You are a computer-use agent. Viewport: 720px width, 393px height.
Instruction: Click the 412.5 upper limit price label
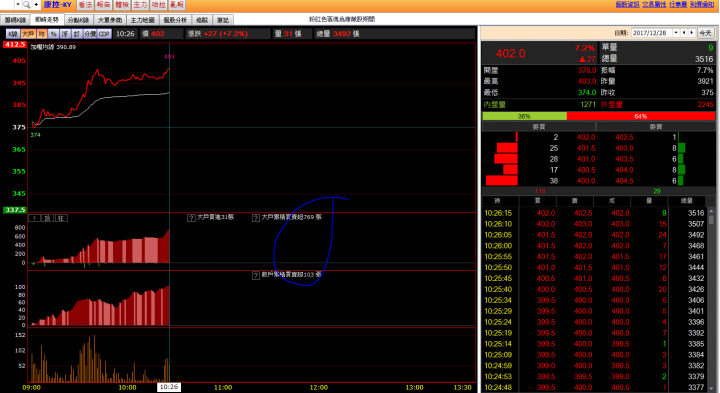tap(15, 45)
